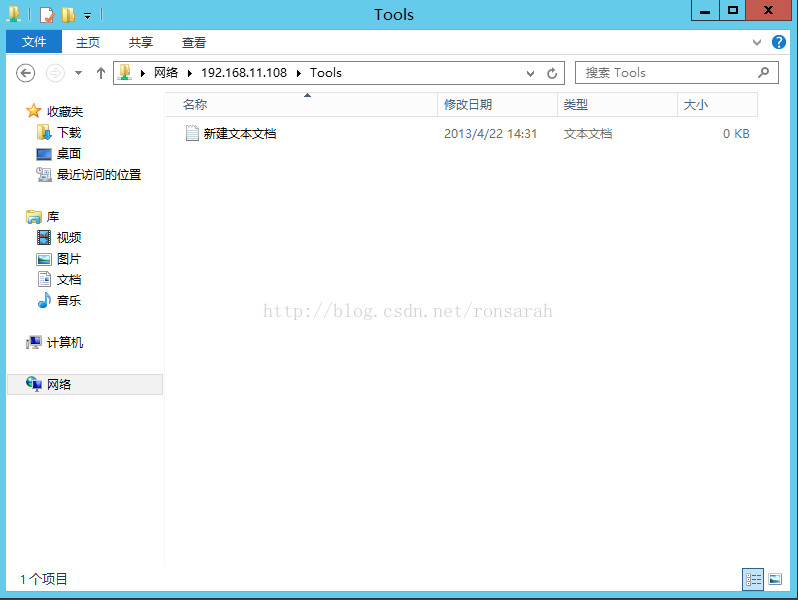Switch to the 查看 ribbon tab

pyautogui.click(x=194, y=42)
